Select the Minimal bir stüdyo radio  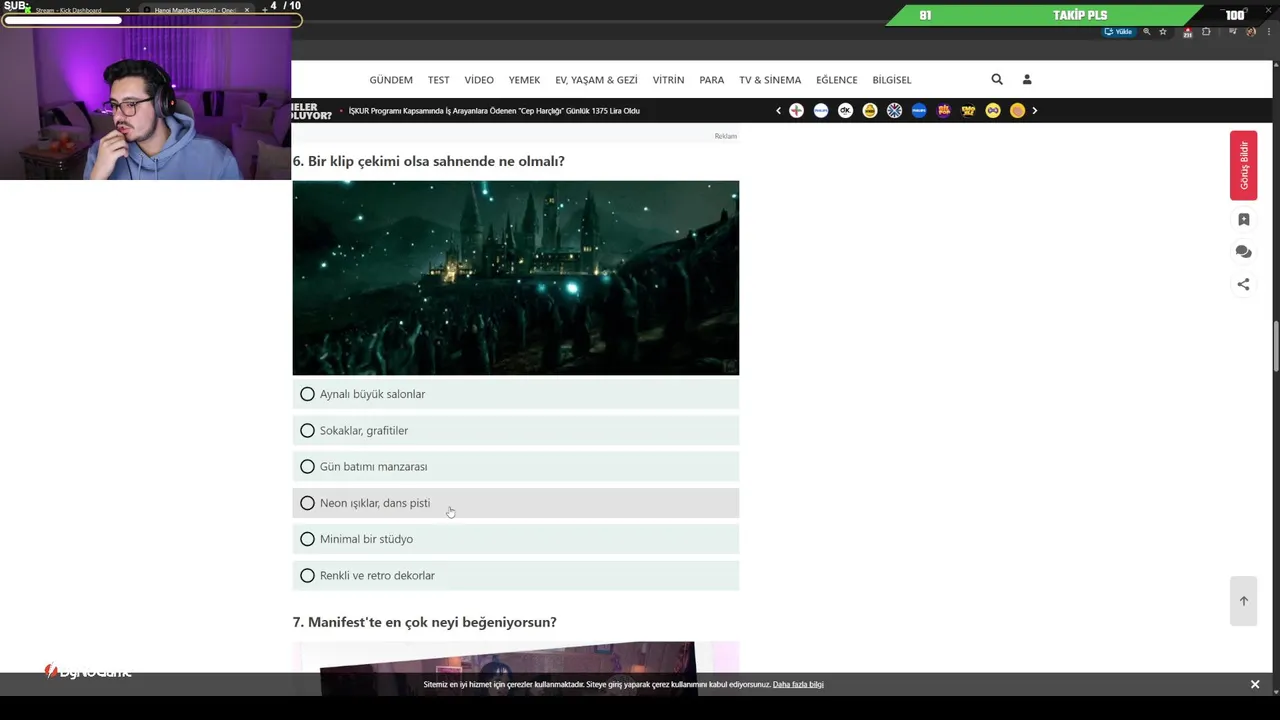[x=307, y=539]
